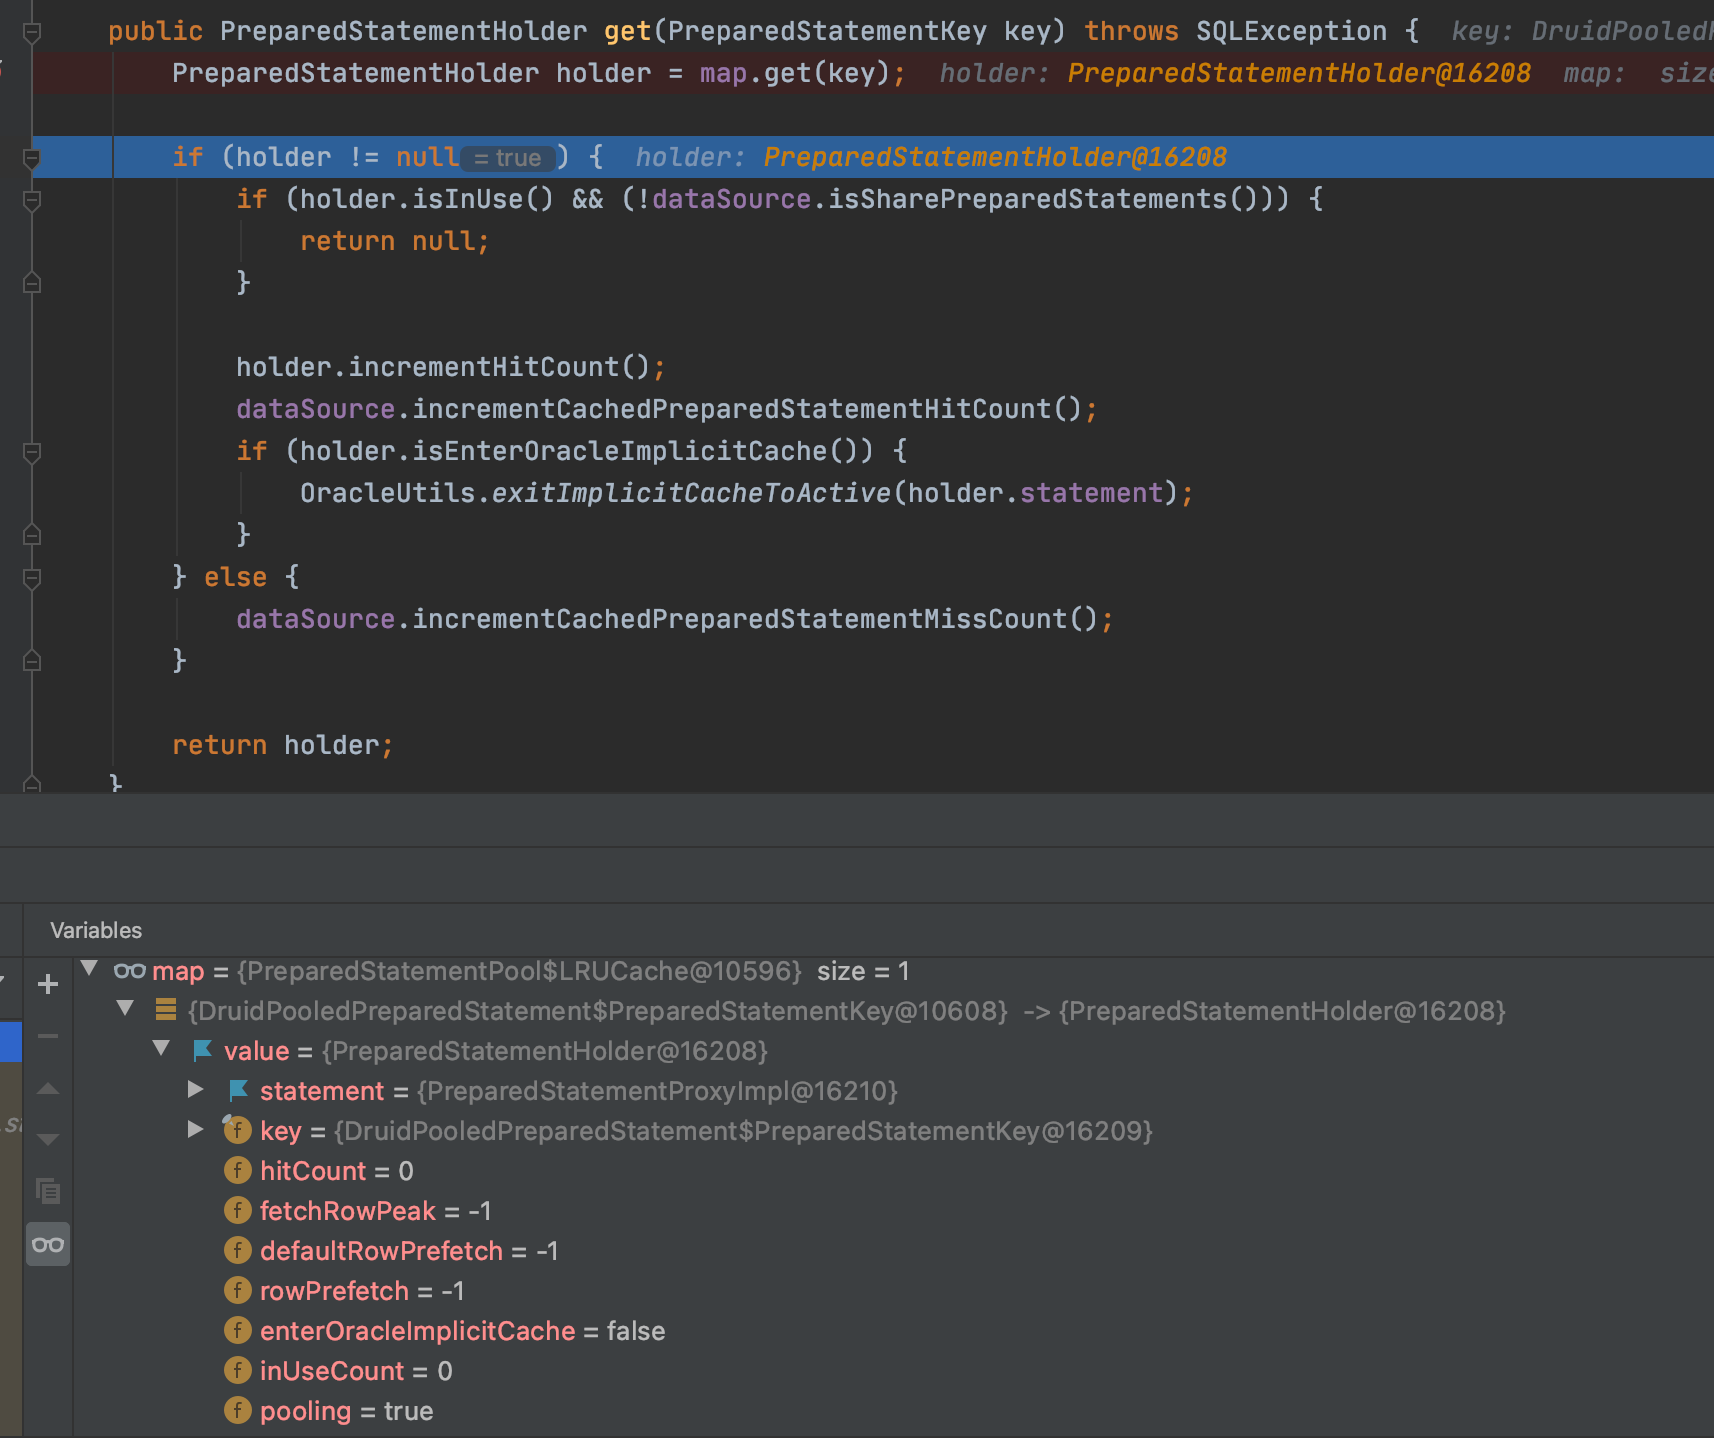Select the inUseCount = 0 row
This screenshot has height=1438, width=1714.
893,1371
